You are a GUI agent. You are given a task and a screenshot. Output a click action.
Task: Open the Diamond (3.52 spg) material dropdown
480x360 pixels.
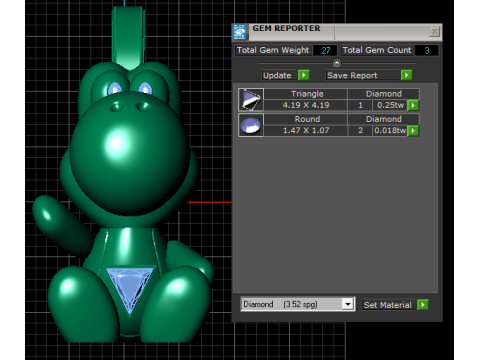348,304
